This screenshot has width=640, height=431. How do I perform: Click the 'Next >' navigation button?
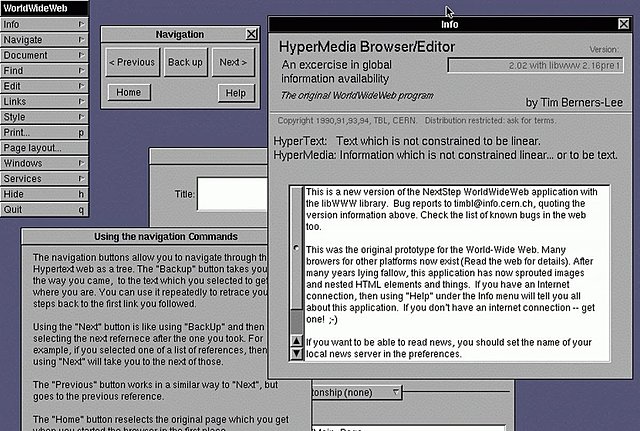pos(233,62)
